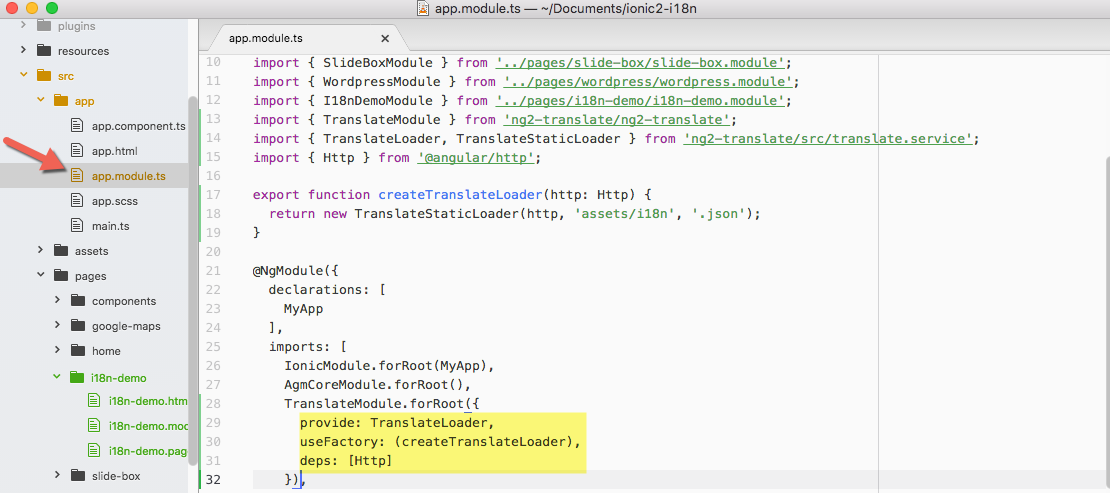Collapse the src folder chevron
Screen dimensions: 1110x493
23,75
